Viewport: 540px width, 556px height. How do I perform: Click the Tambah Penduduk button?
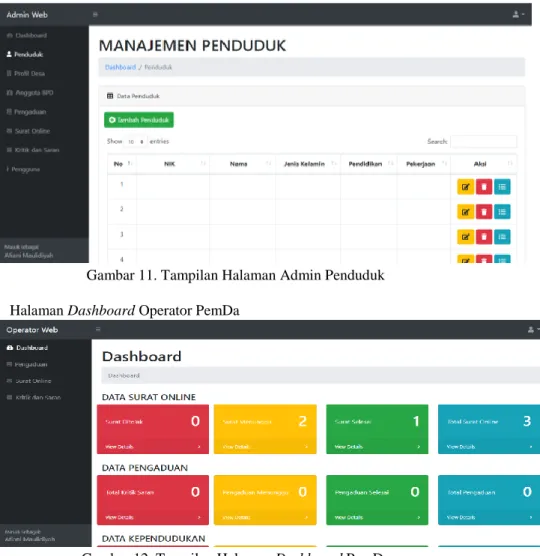click(x=139, y=120)
